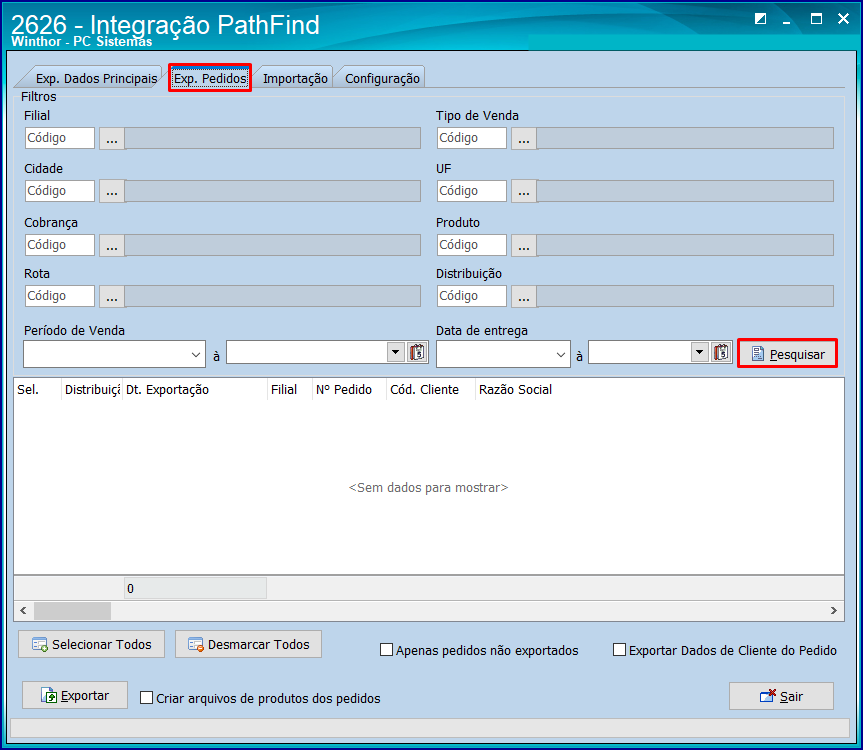Click the Sair exit button
The height and width of the screenshot is (750, 863).
pyautogui.click(x=781, y=697)
